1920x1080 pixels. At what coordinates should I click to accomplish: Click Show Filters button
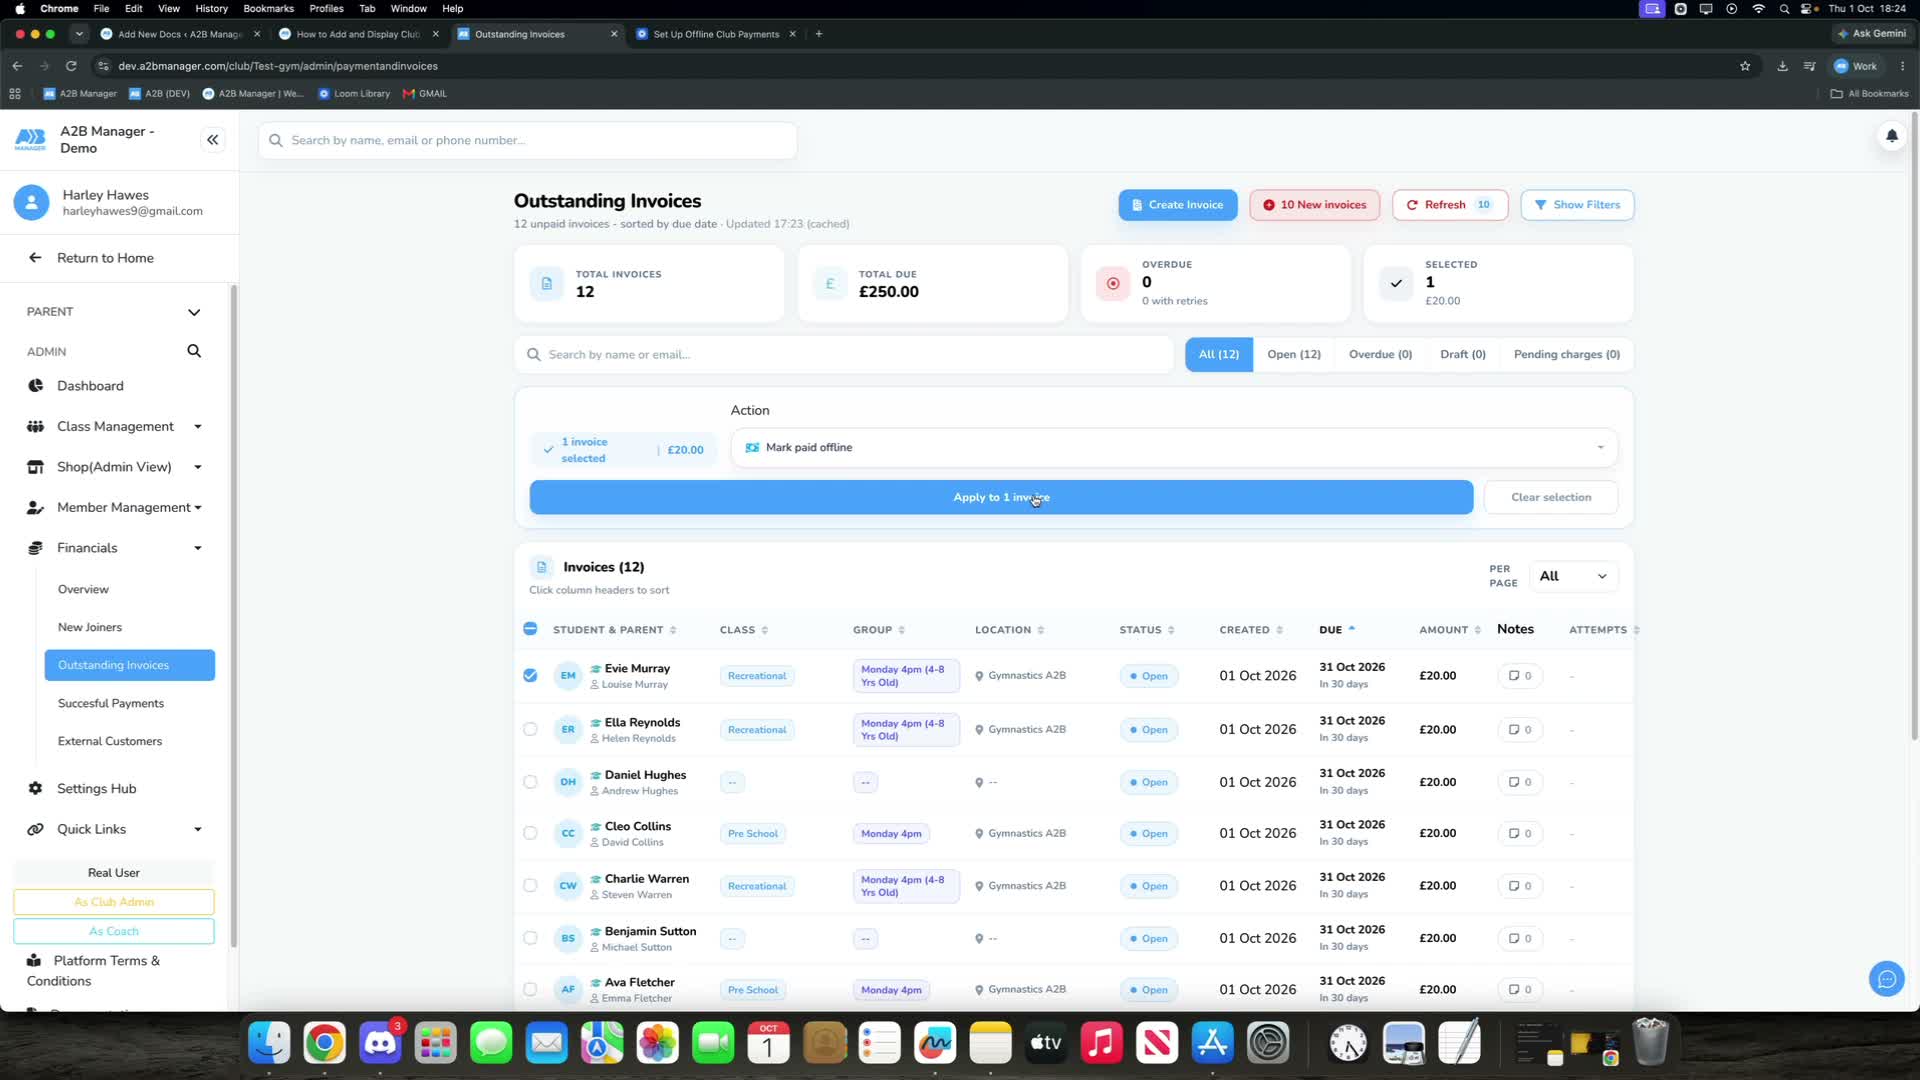coord(1577,205)
